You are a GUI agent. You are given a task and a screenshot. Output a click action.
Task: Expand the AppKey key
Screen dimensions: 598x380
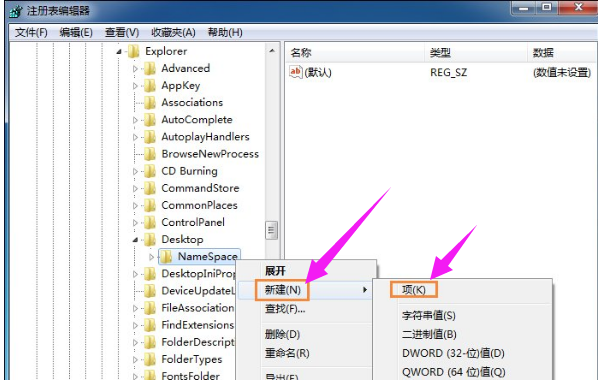[135, 86]
